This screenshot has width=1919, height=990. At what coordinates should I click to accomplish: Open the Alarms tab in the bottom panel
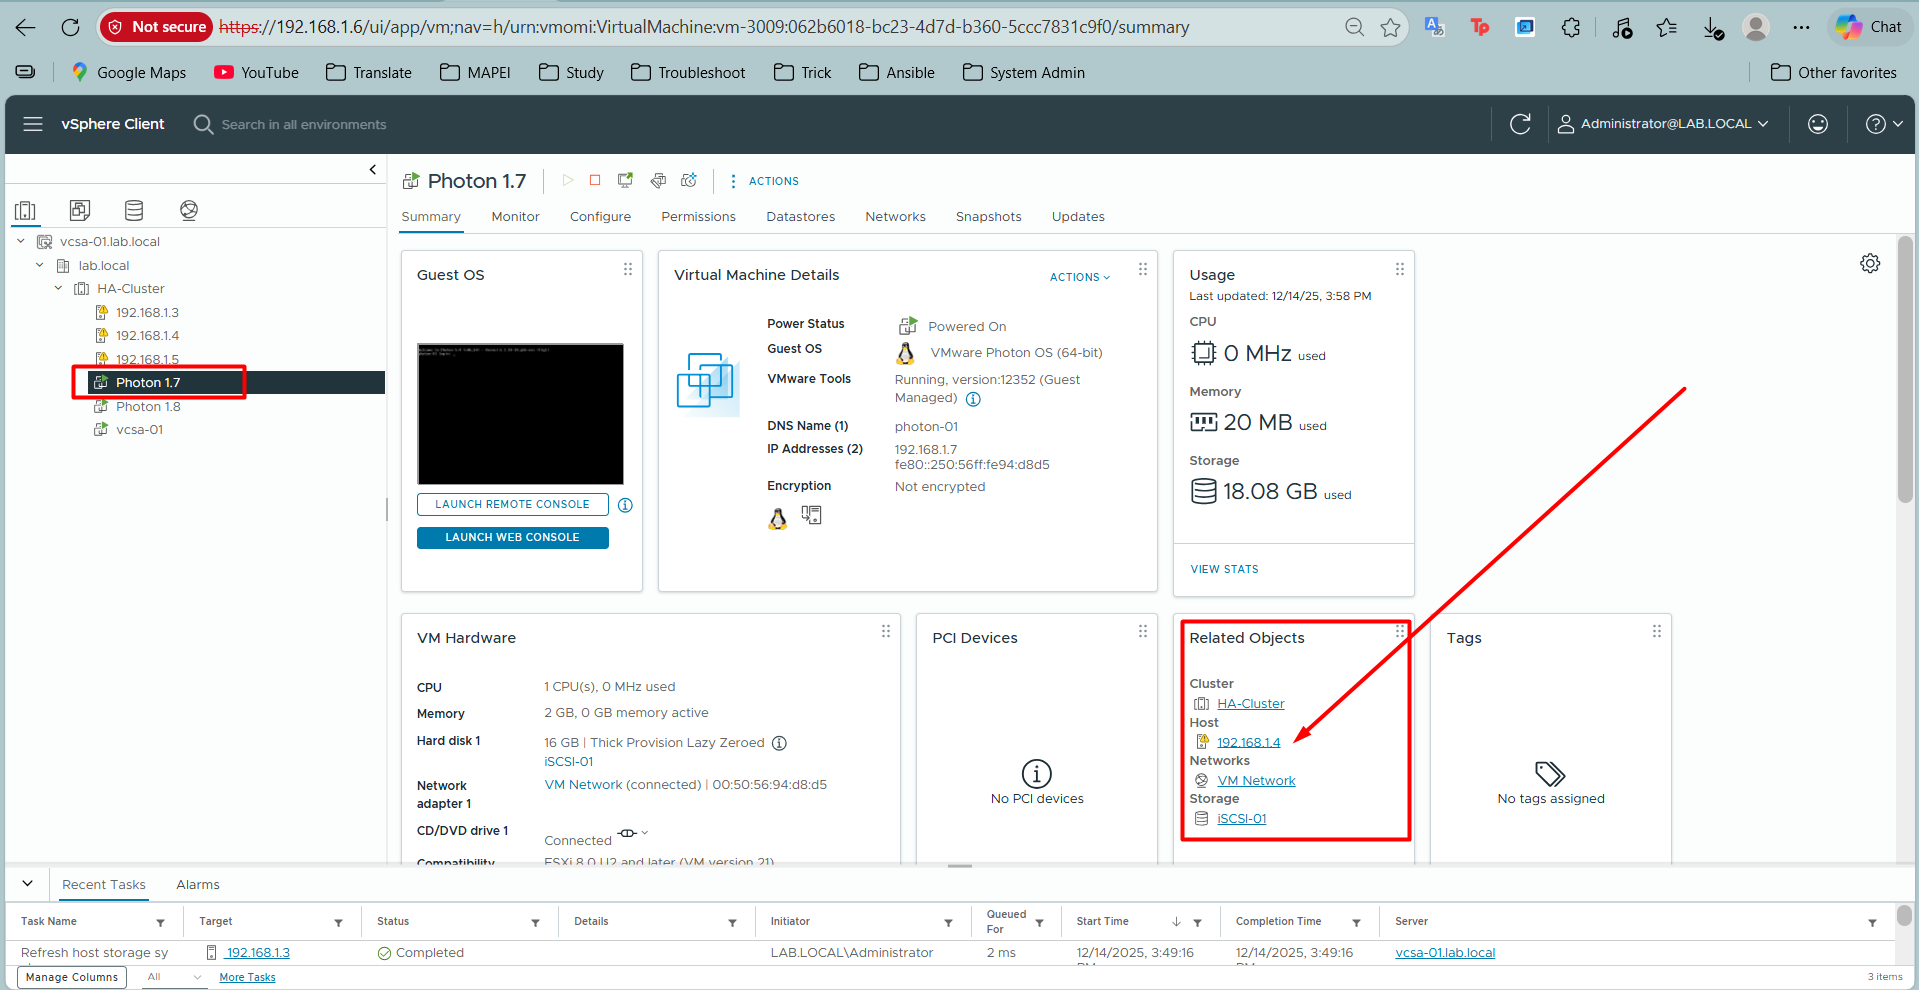197,884
